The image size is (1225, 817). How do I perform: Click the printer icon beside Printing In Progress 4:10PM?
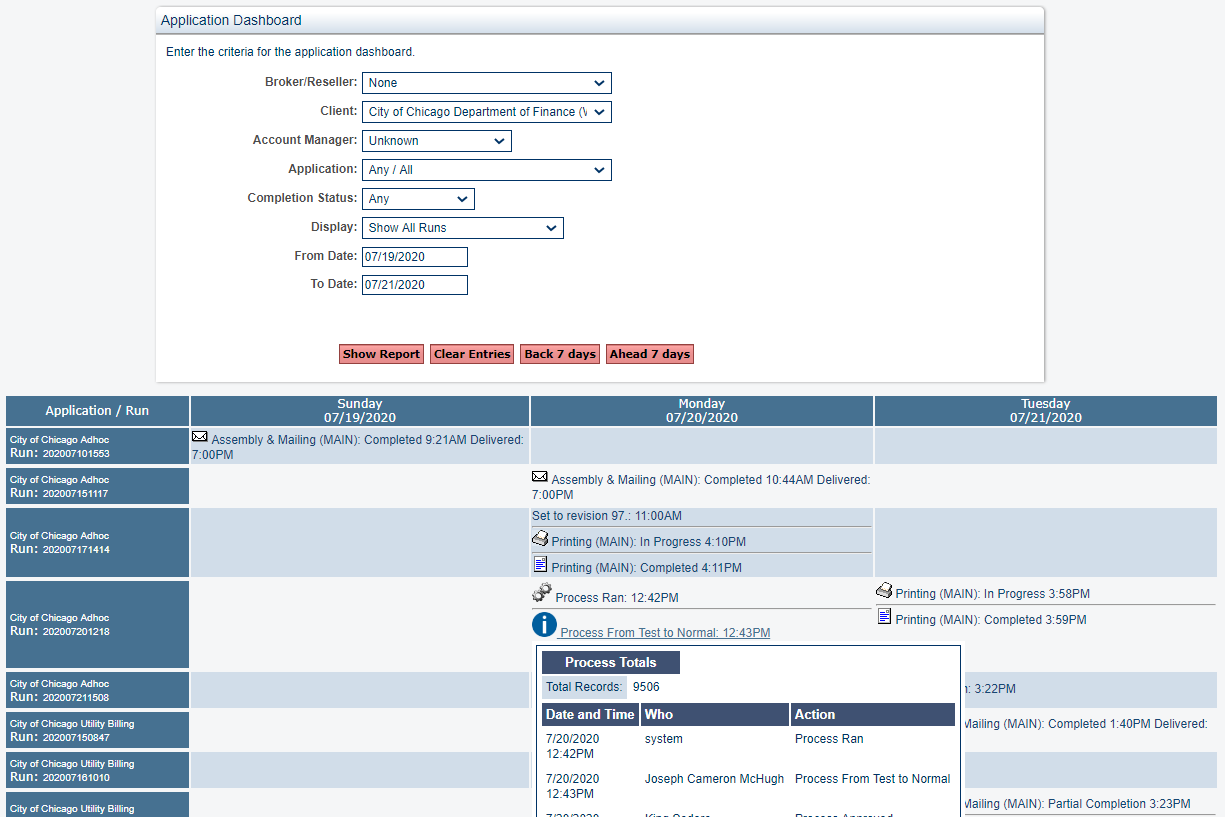click(540, 539)
